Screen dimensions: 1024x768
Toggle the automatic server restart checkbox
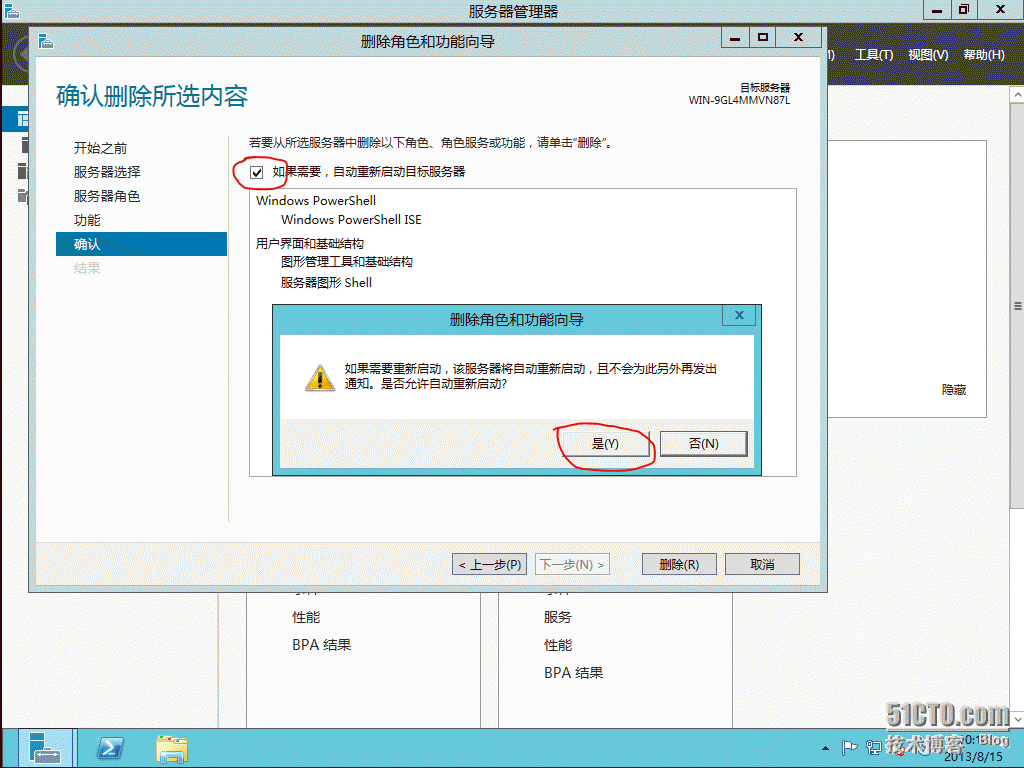click(257, 172)
